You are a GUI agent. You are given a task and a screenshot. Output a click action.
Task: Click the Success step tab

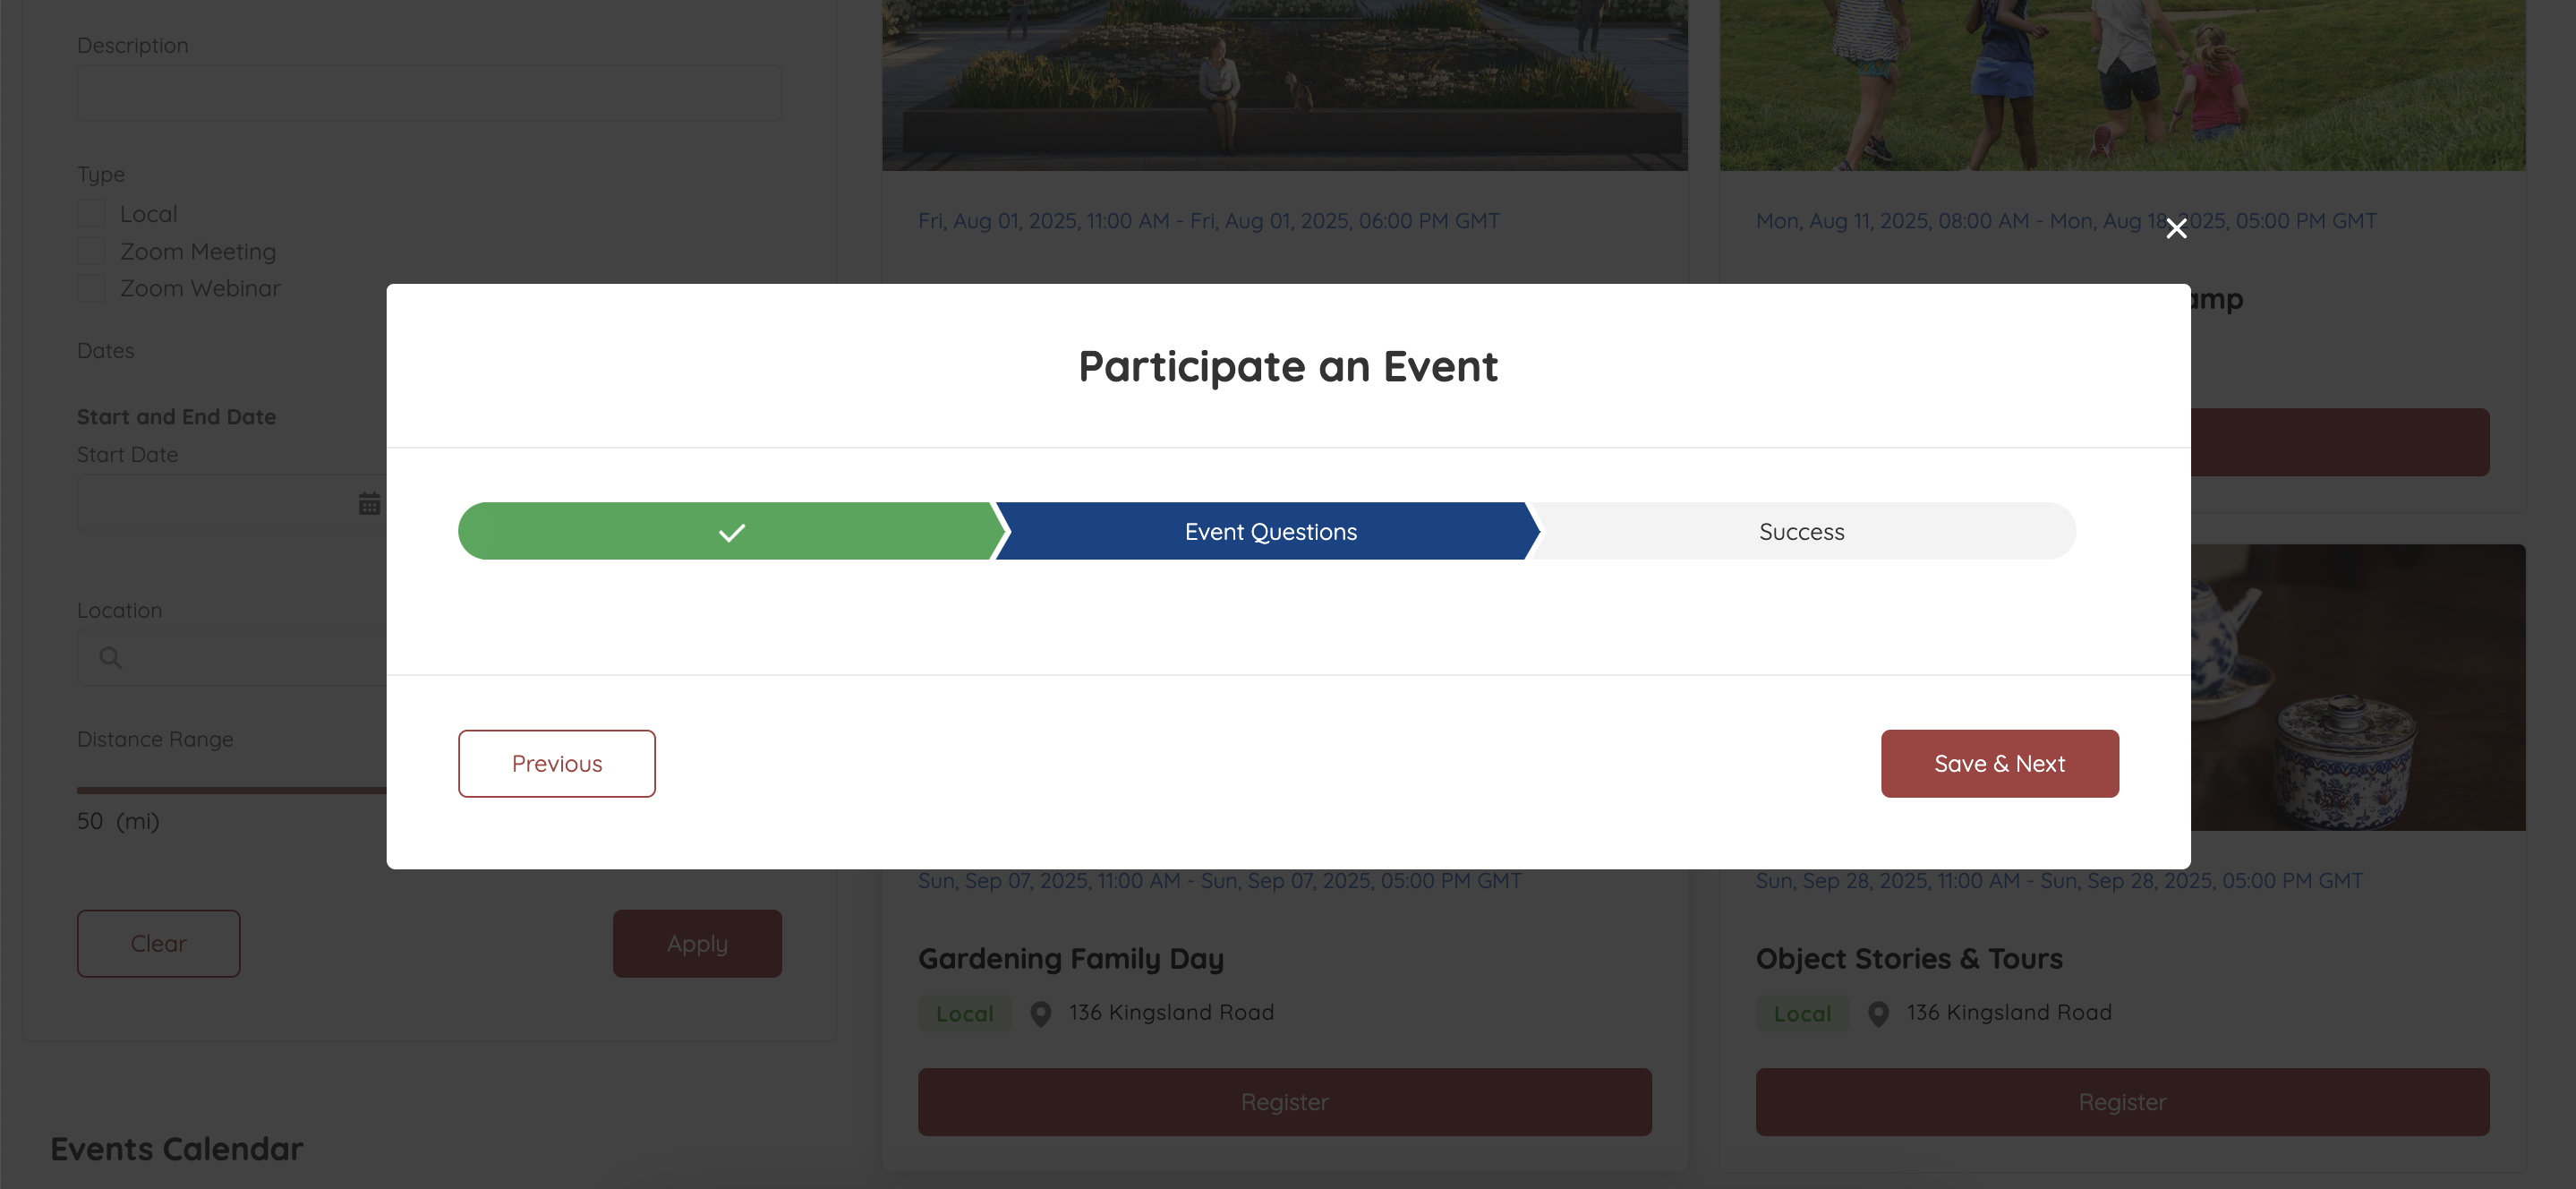pos(1801,530)
